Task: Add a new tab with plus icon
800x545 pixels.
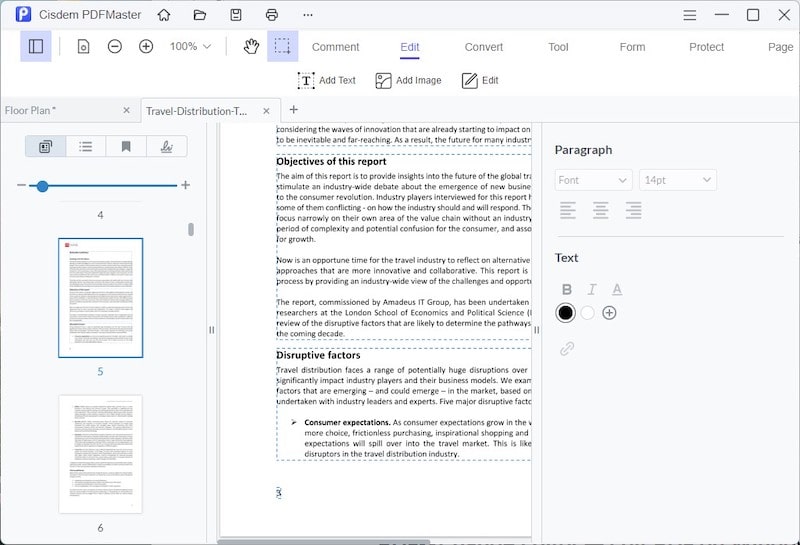Action: tap(293, 109)
